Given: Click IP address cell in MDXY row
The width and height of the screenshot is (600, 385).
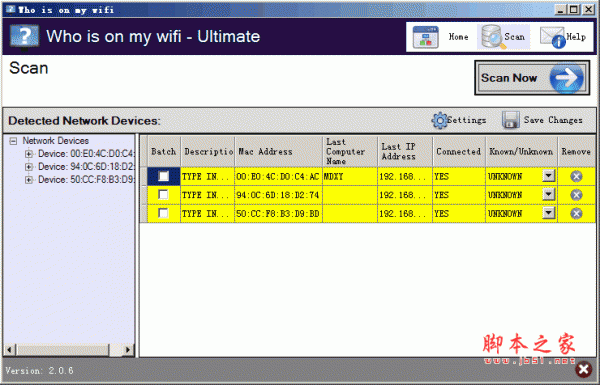Looking at the screenshot, I should pyautogui.click(x=405, y=176).
